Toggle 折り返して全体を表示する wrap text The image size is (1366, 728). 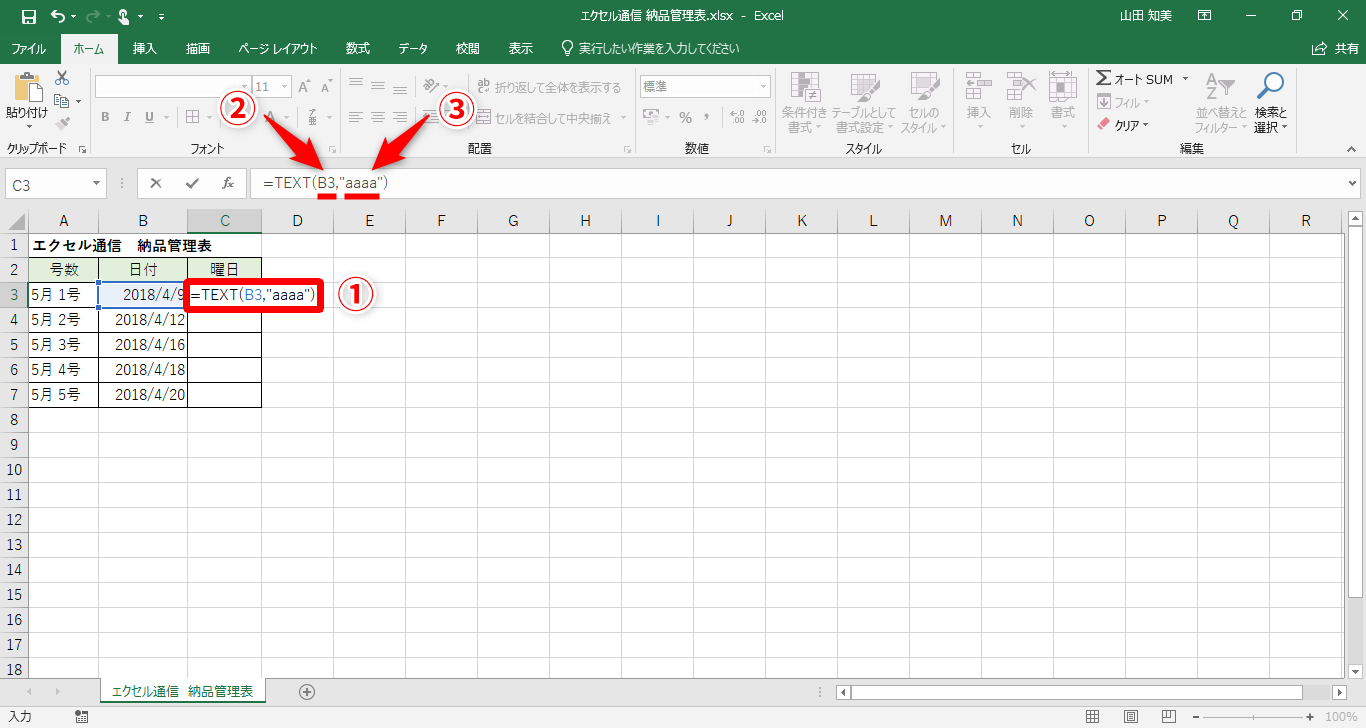549,87
